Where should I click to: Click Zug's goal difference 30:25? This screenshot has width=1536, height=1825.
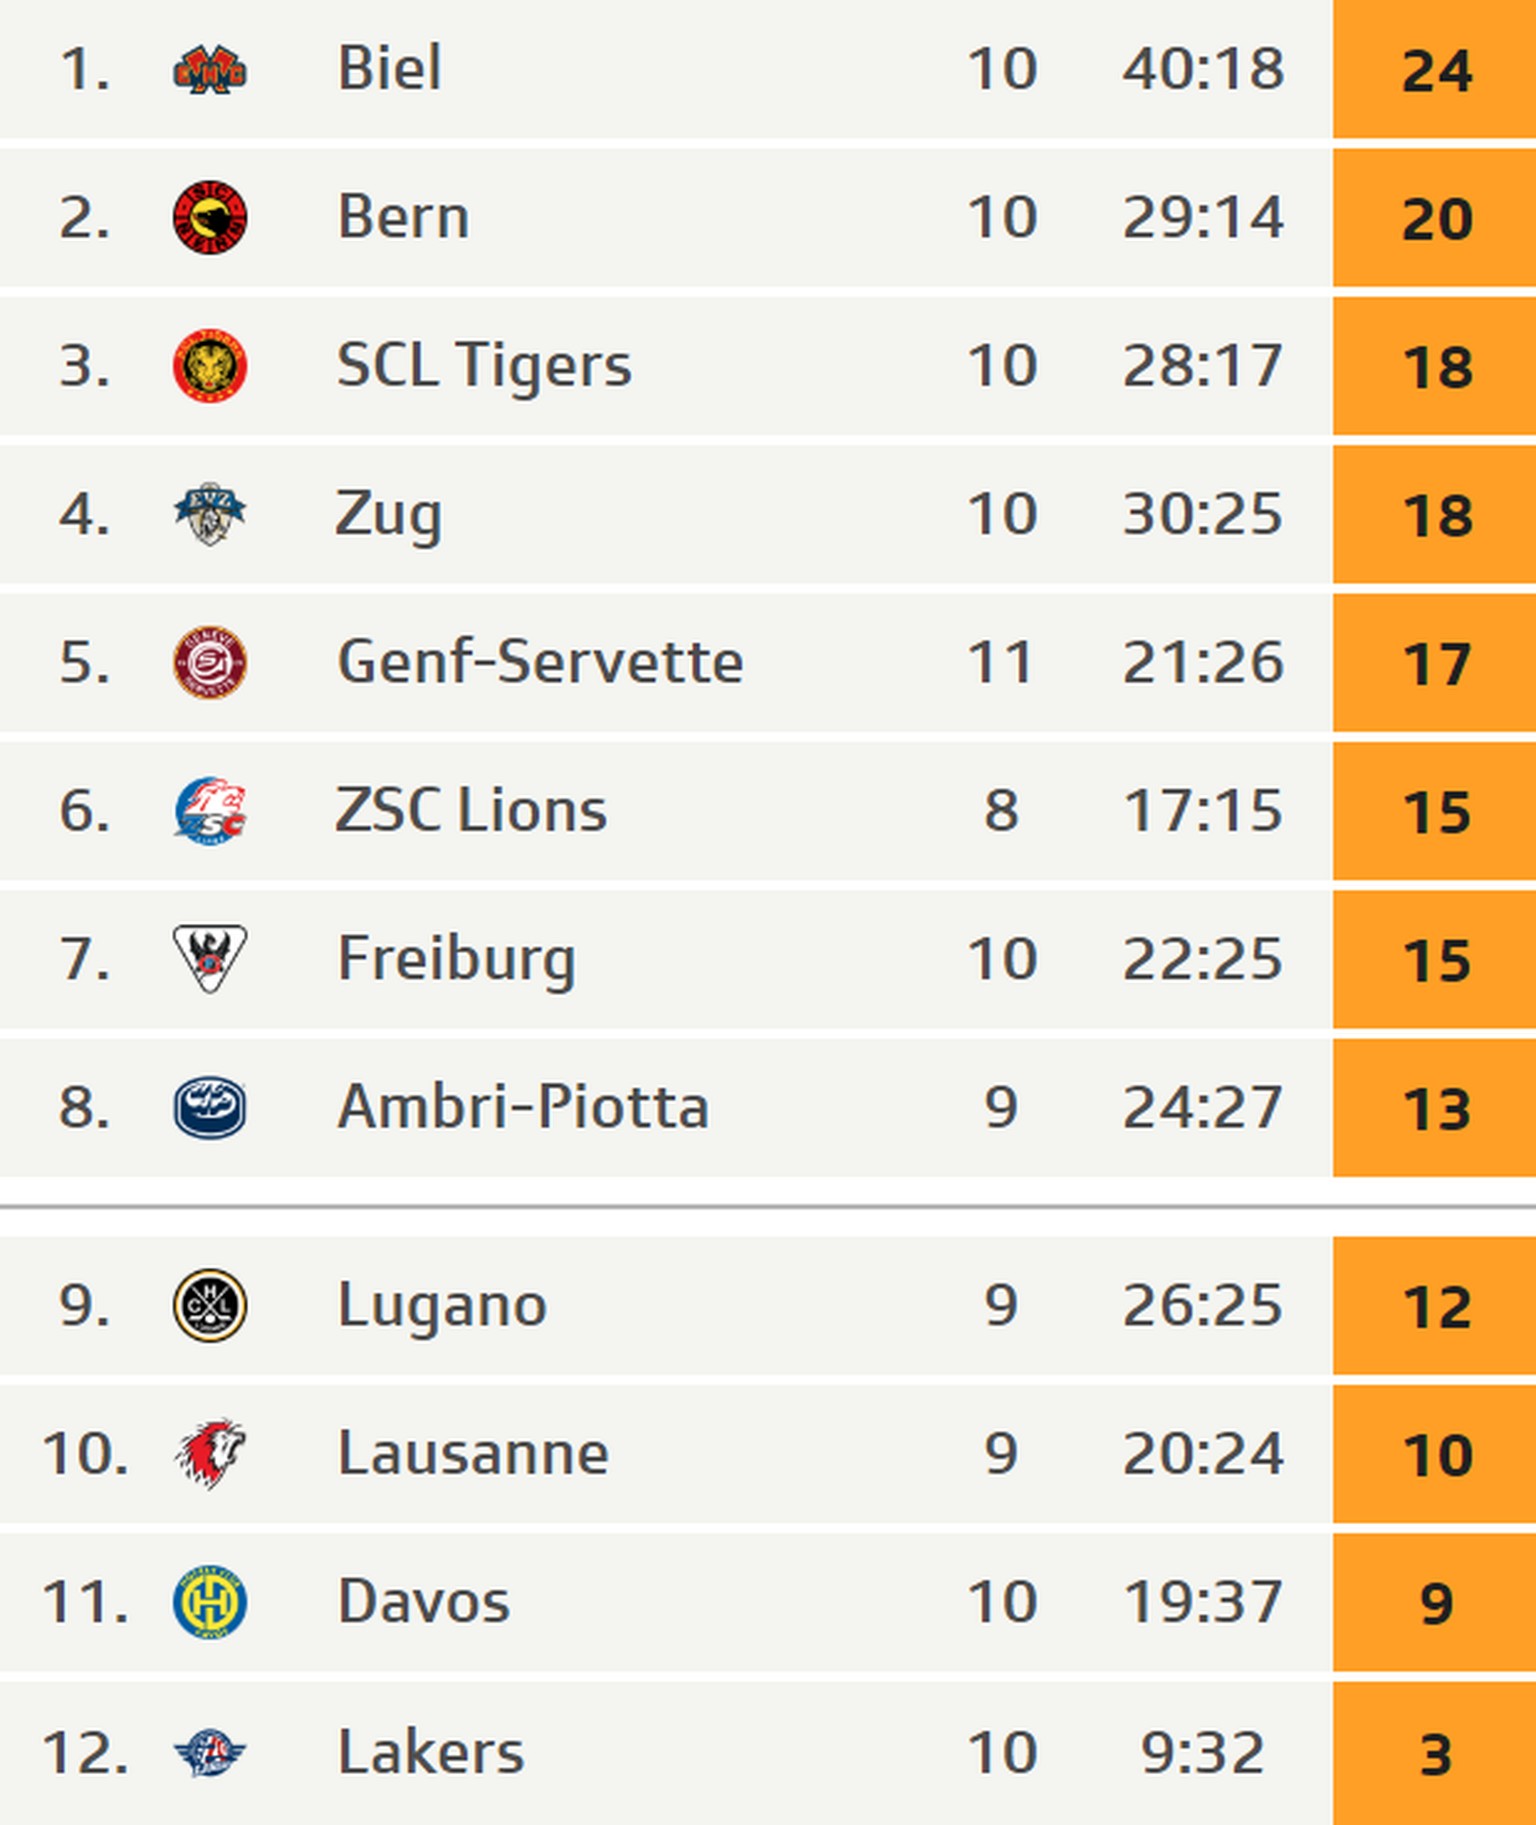pyautogui.click(x=1202, y=514)
